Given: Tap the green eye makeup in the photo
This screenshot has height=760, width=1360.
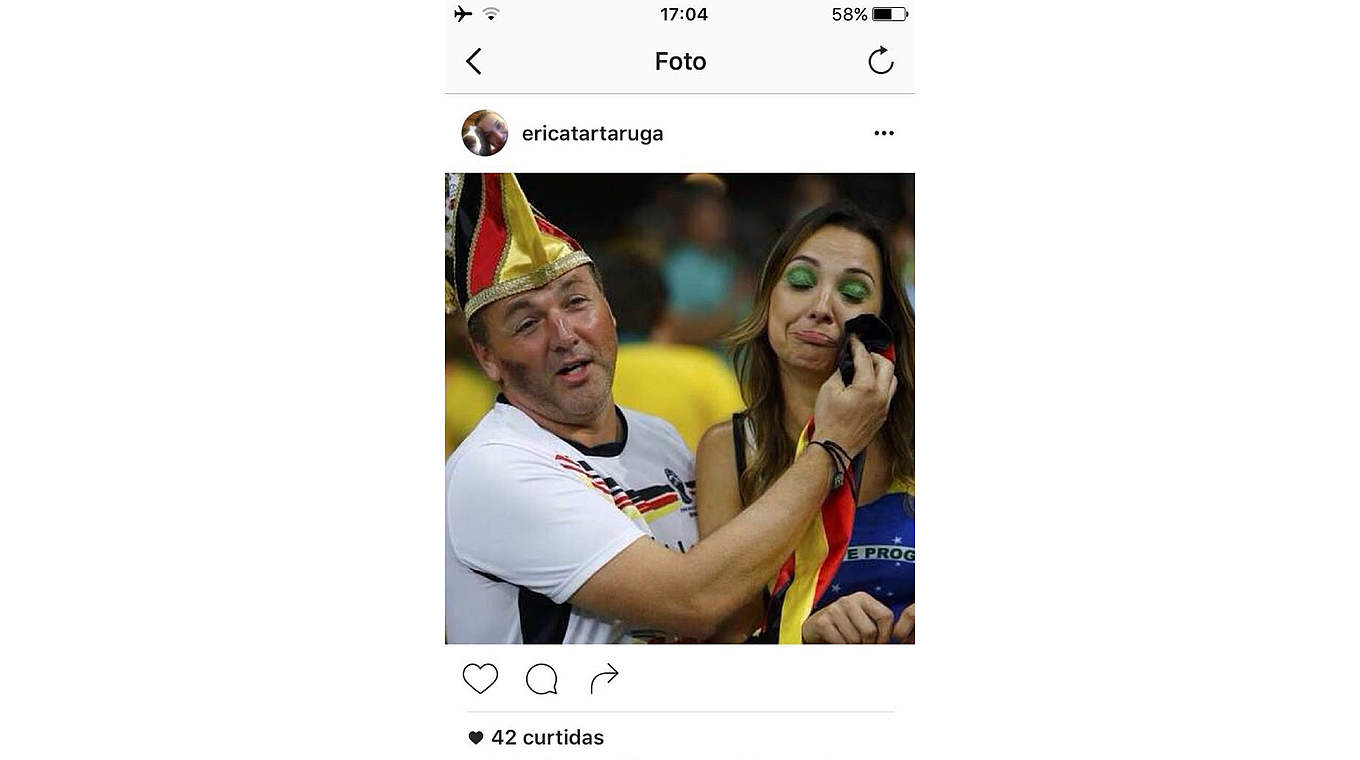Looking at the screenshot, I should click(x=826, y=283).
